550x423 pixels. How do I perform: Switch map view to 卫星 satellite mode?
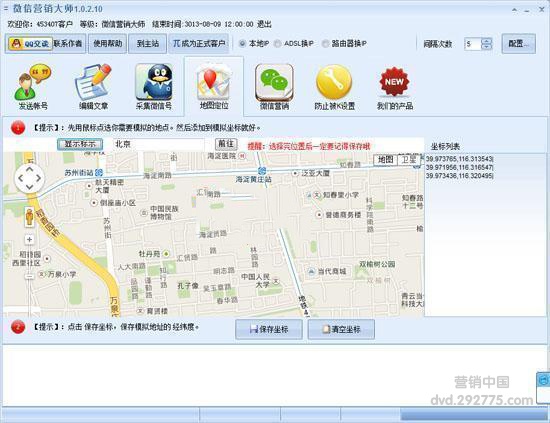409,160
